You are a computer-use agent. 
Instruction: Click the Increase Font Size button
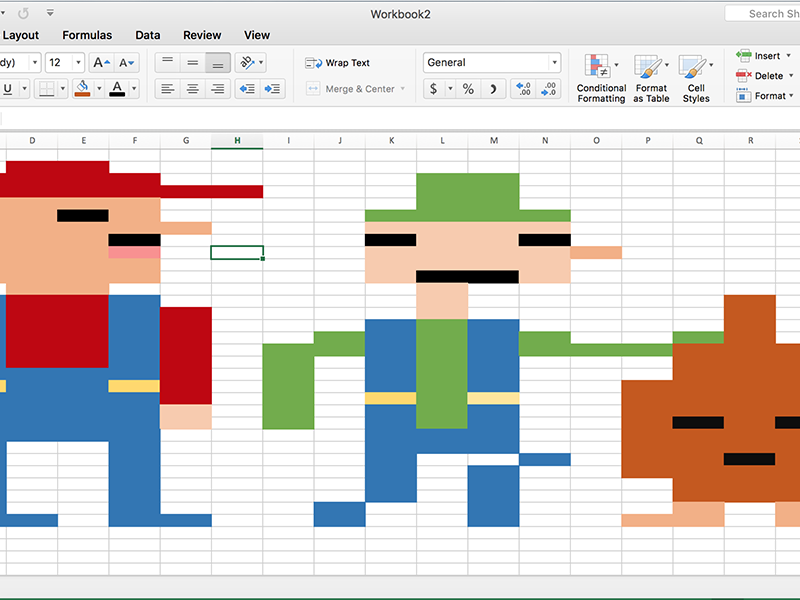101,63
